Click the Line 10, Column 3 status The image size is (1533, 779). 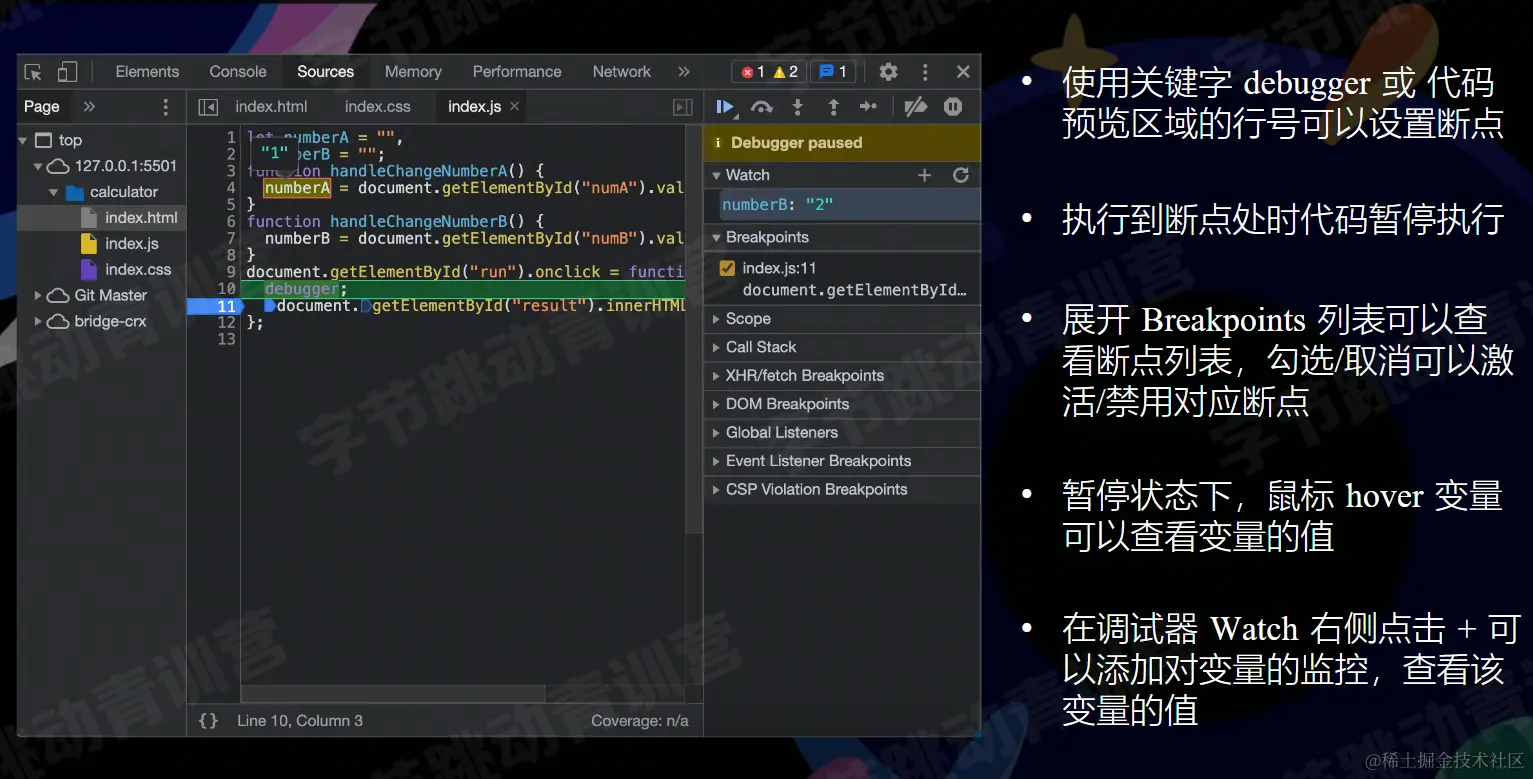click(300, 720)
